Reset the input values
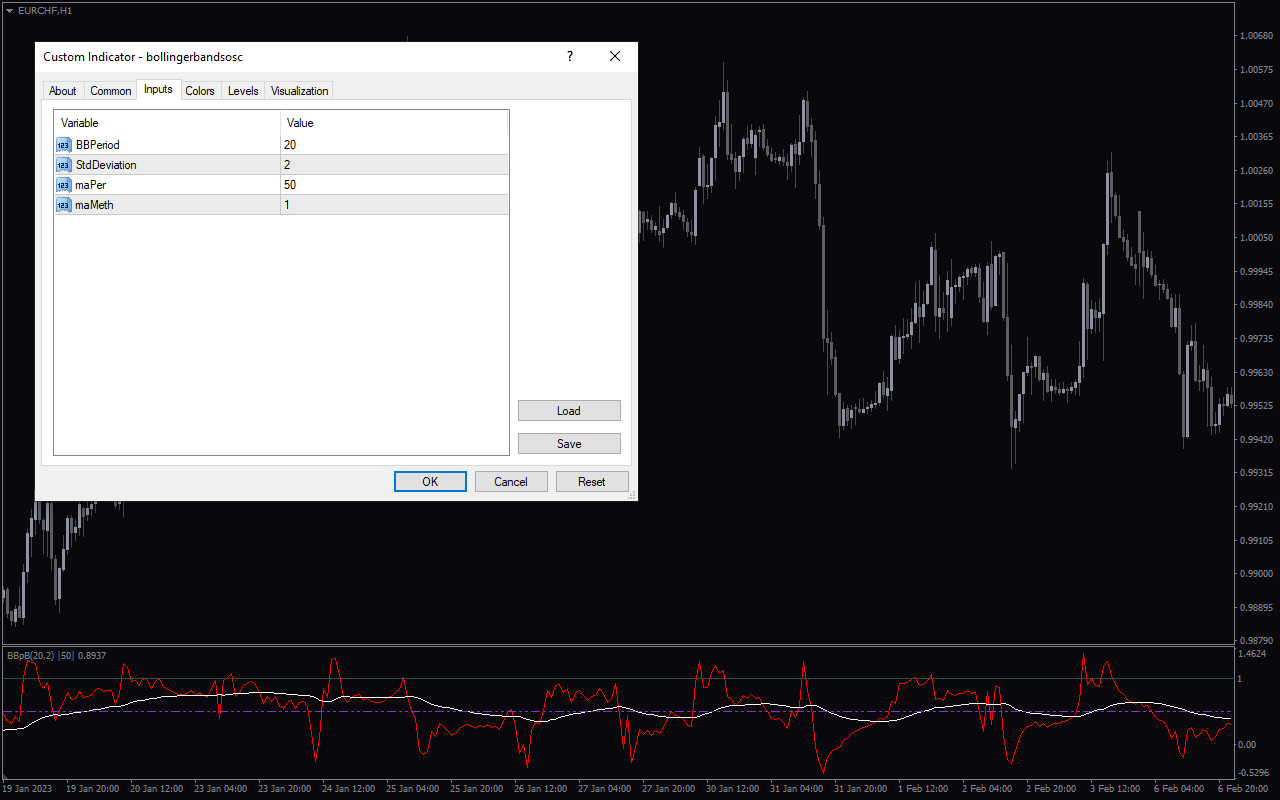The width and height of the screenshot is (1280, 800). 592,482
